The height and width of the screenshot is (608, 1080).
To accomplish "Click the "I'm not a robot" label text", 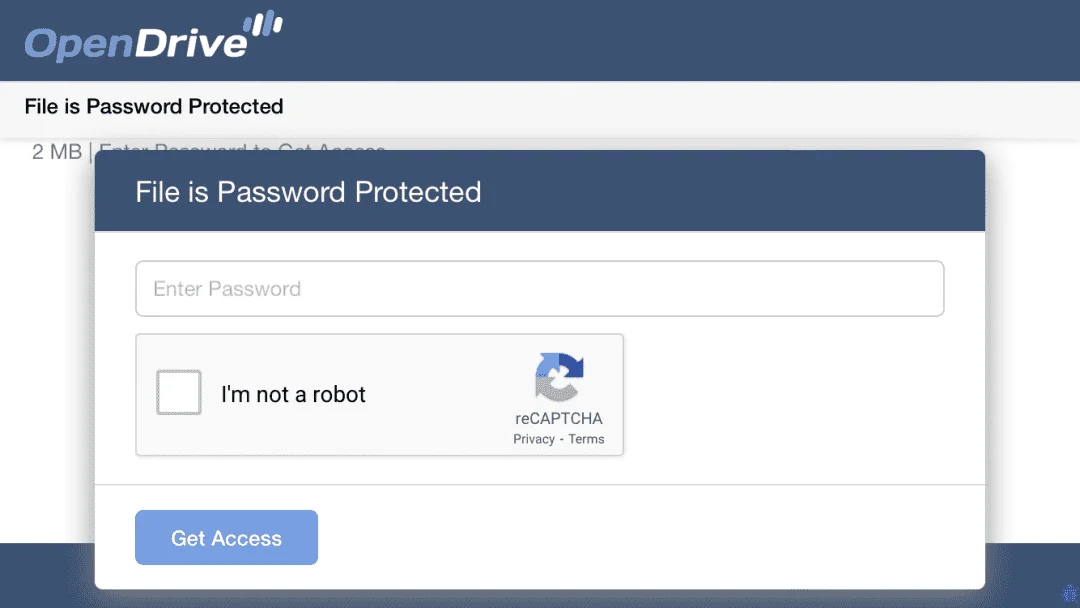I will click(x=293, y=395).
